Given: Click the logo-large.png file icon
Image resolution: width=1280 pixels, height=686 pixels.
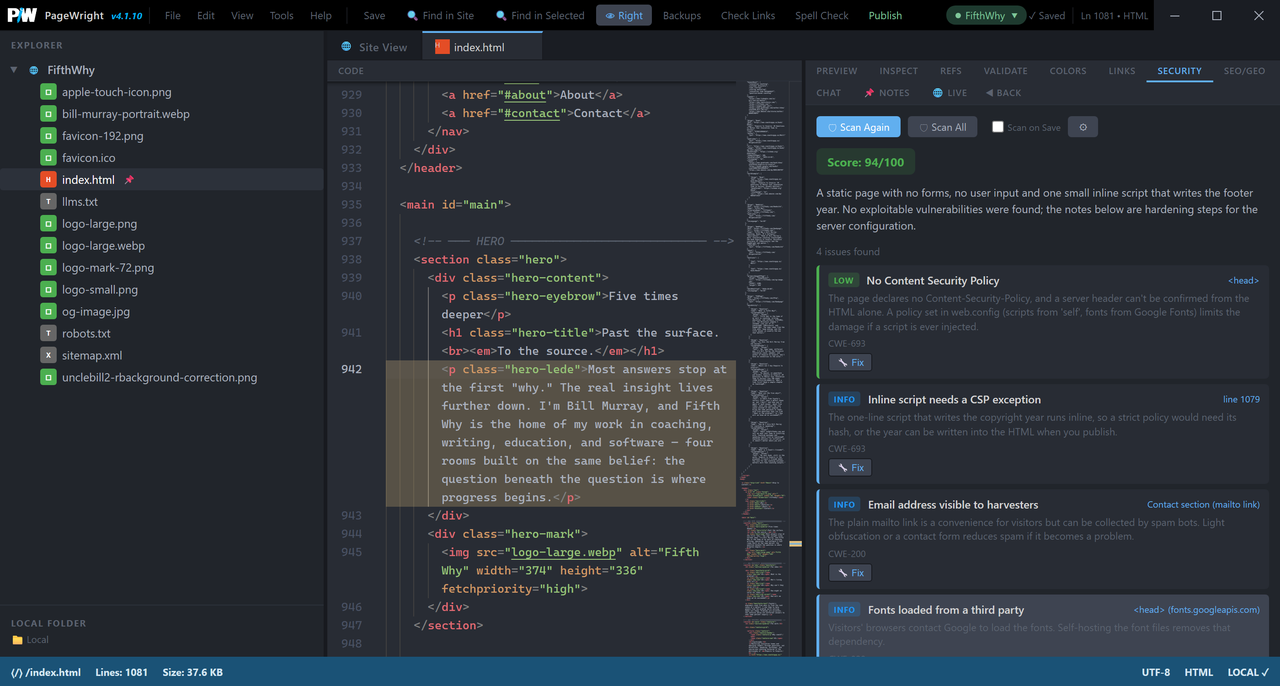Looking at the screenshot, I should [48, 224].
